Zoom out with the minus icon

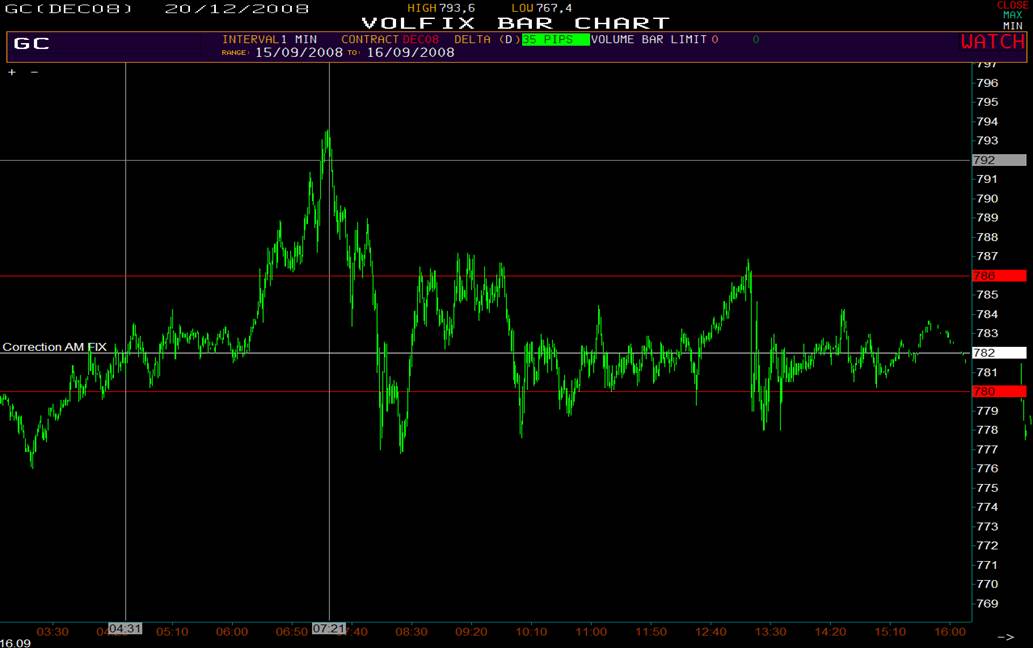(34, 72)
